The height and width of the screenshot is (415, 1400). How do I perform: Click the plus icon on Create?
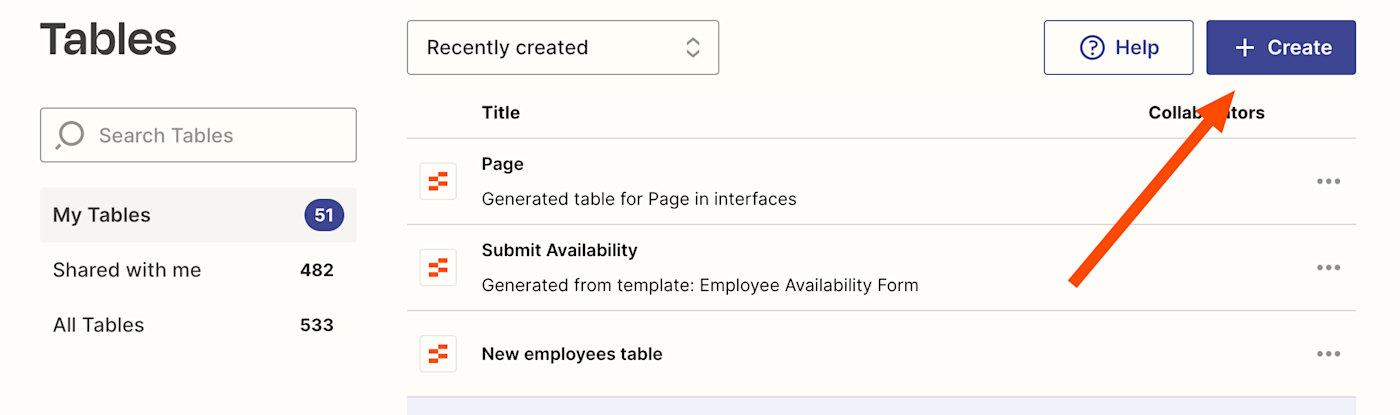tap(1244, 47)
